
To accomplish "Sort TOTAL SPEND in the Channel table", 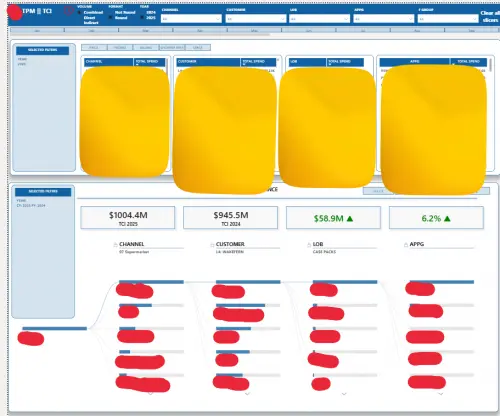I will tap(150, 62).
